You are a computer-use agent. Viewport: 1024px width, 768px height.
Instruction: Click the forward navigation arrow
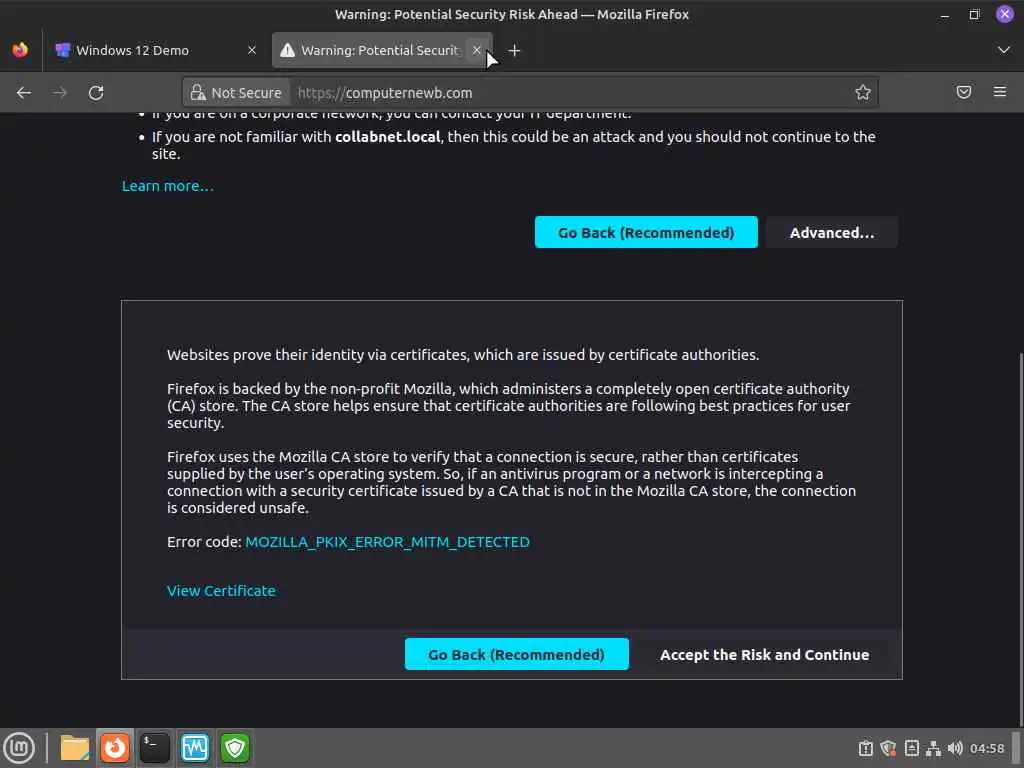pos(59,93)
